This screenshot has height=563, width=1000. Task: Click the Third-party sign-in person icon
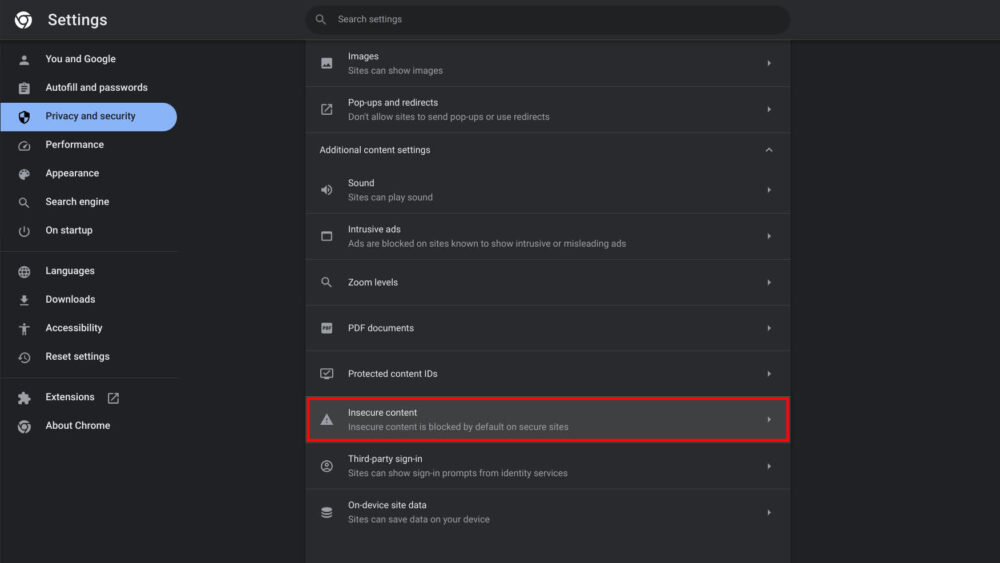pos(327,466)
